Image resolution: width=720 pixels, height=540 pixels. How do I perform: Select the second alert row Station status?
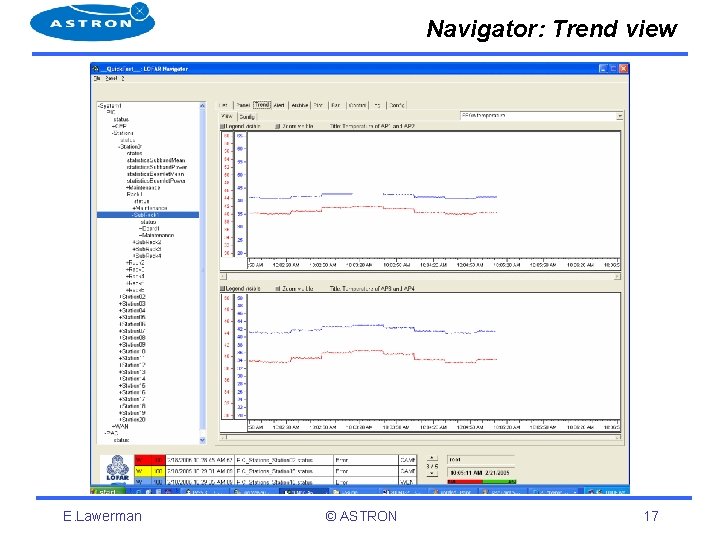pos(284,471)
